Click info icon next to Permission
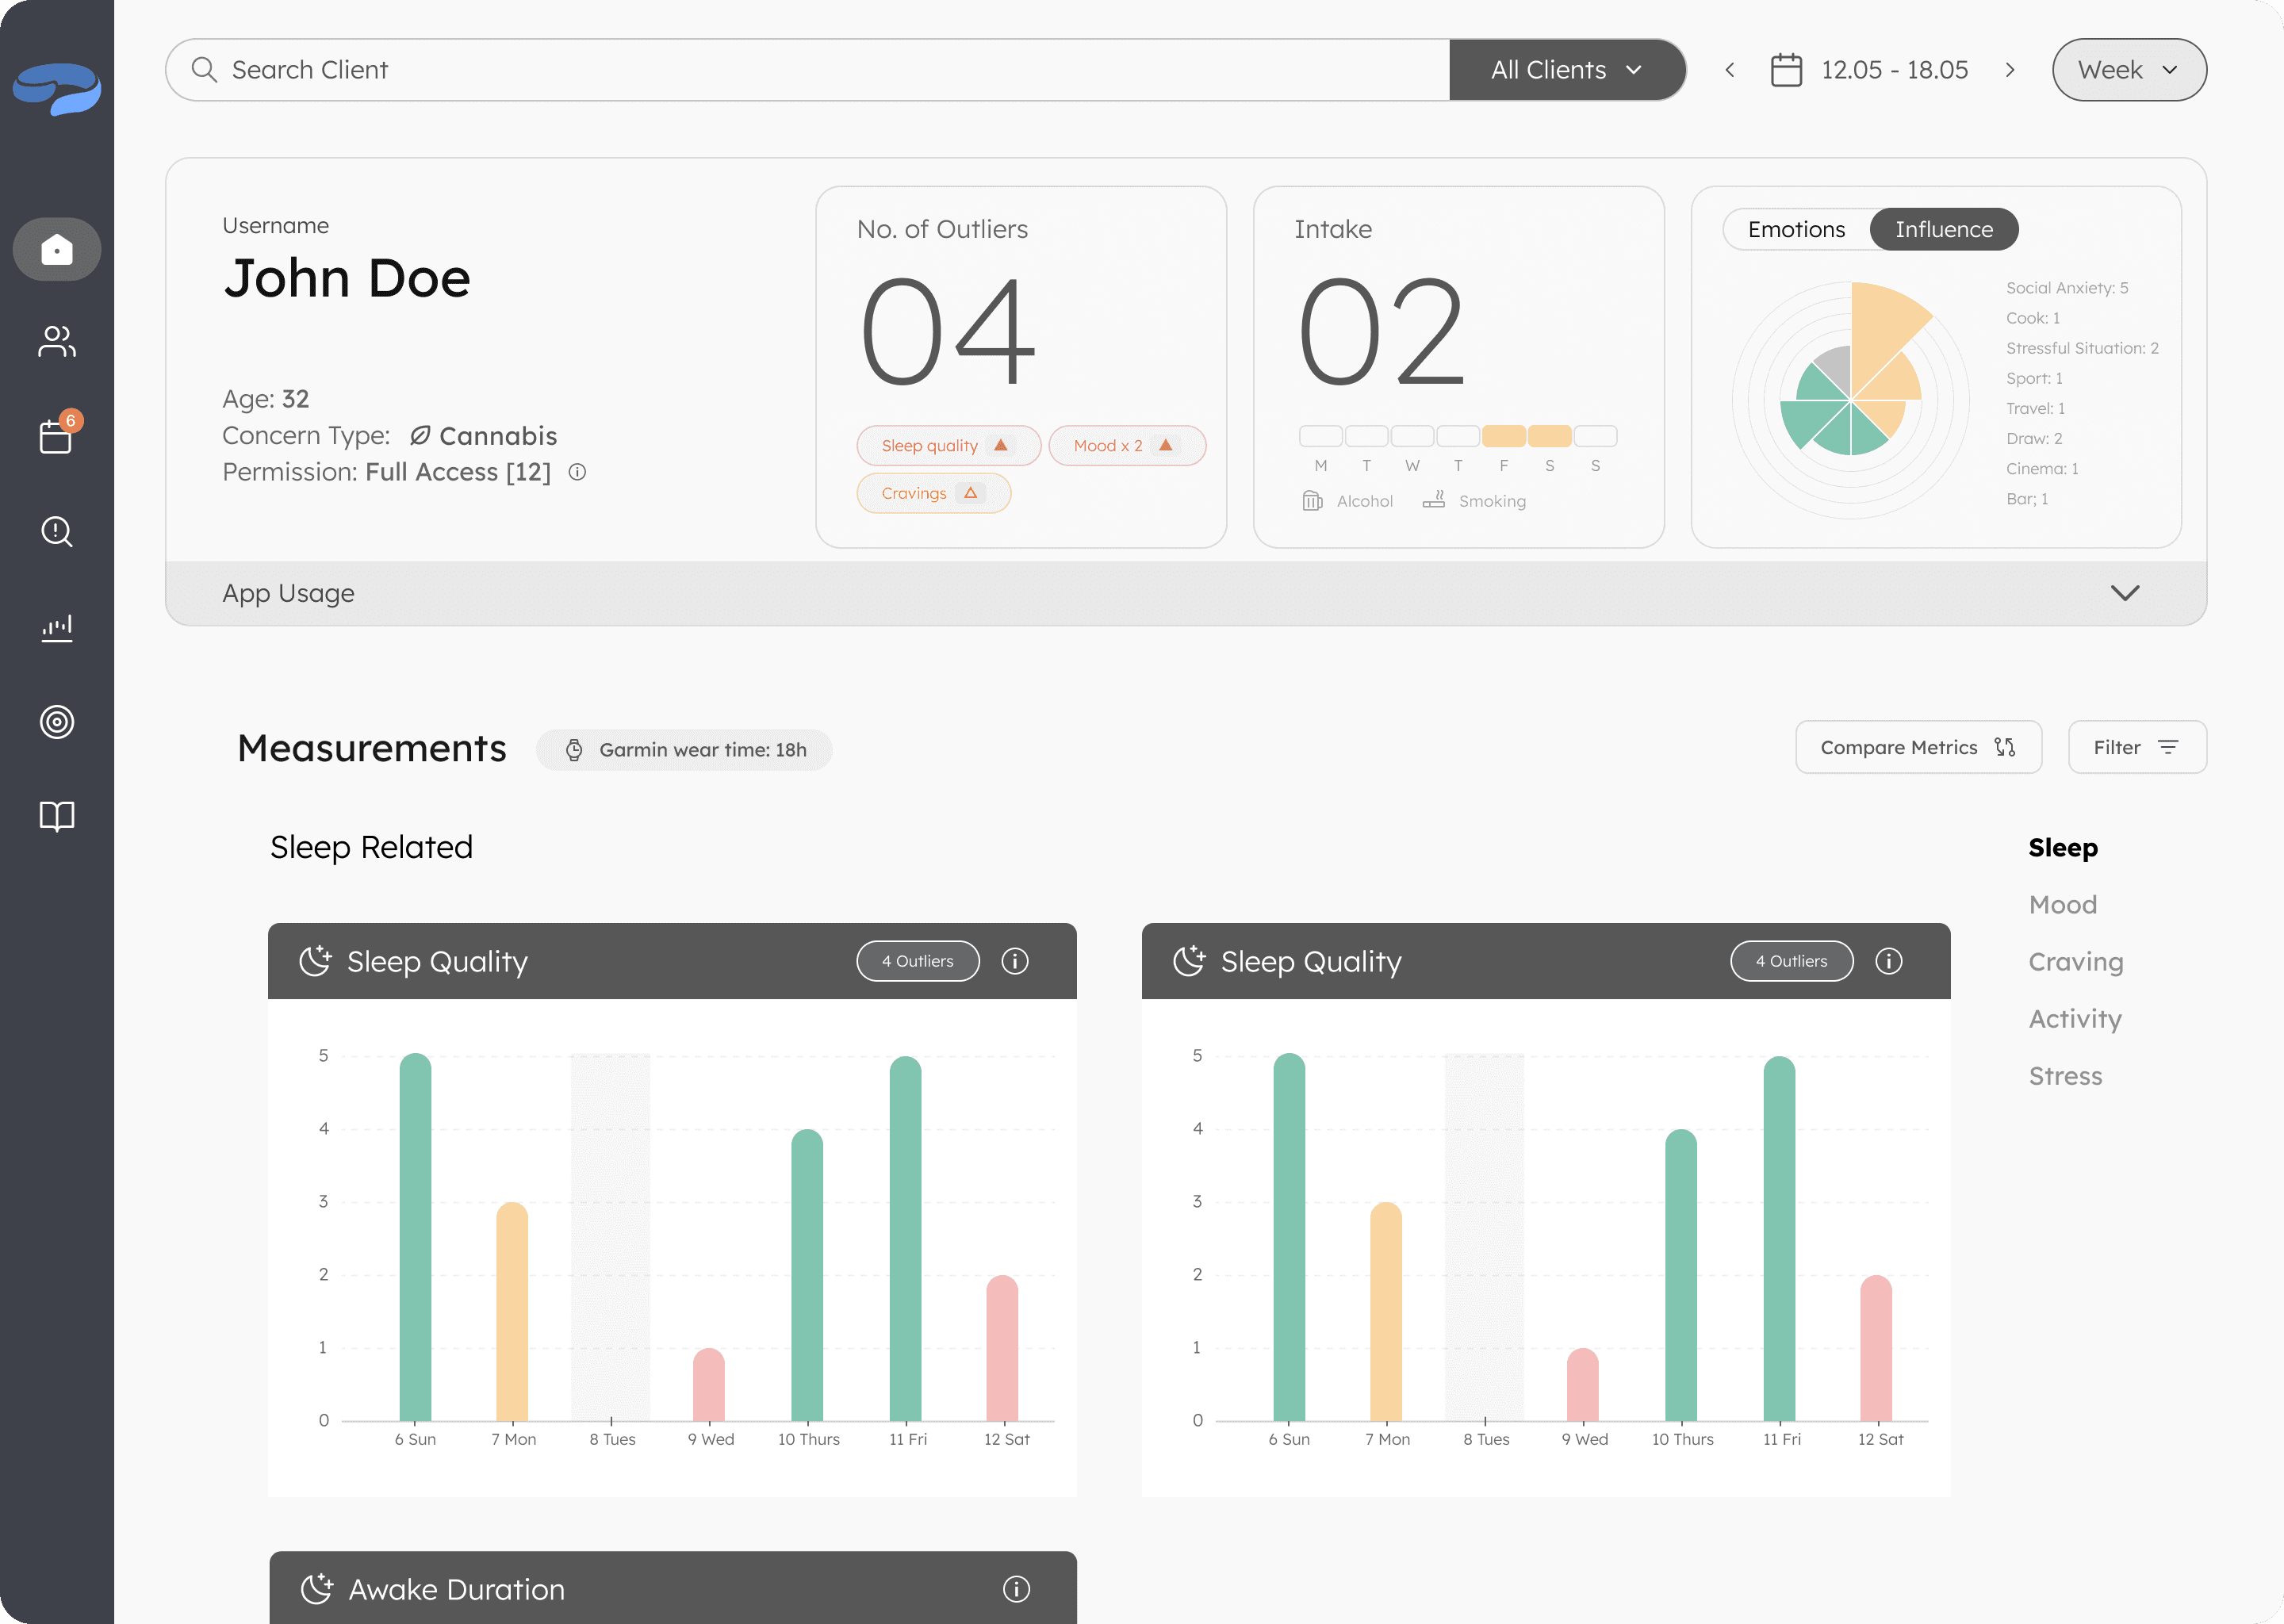 [577, 472]
